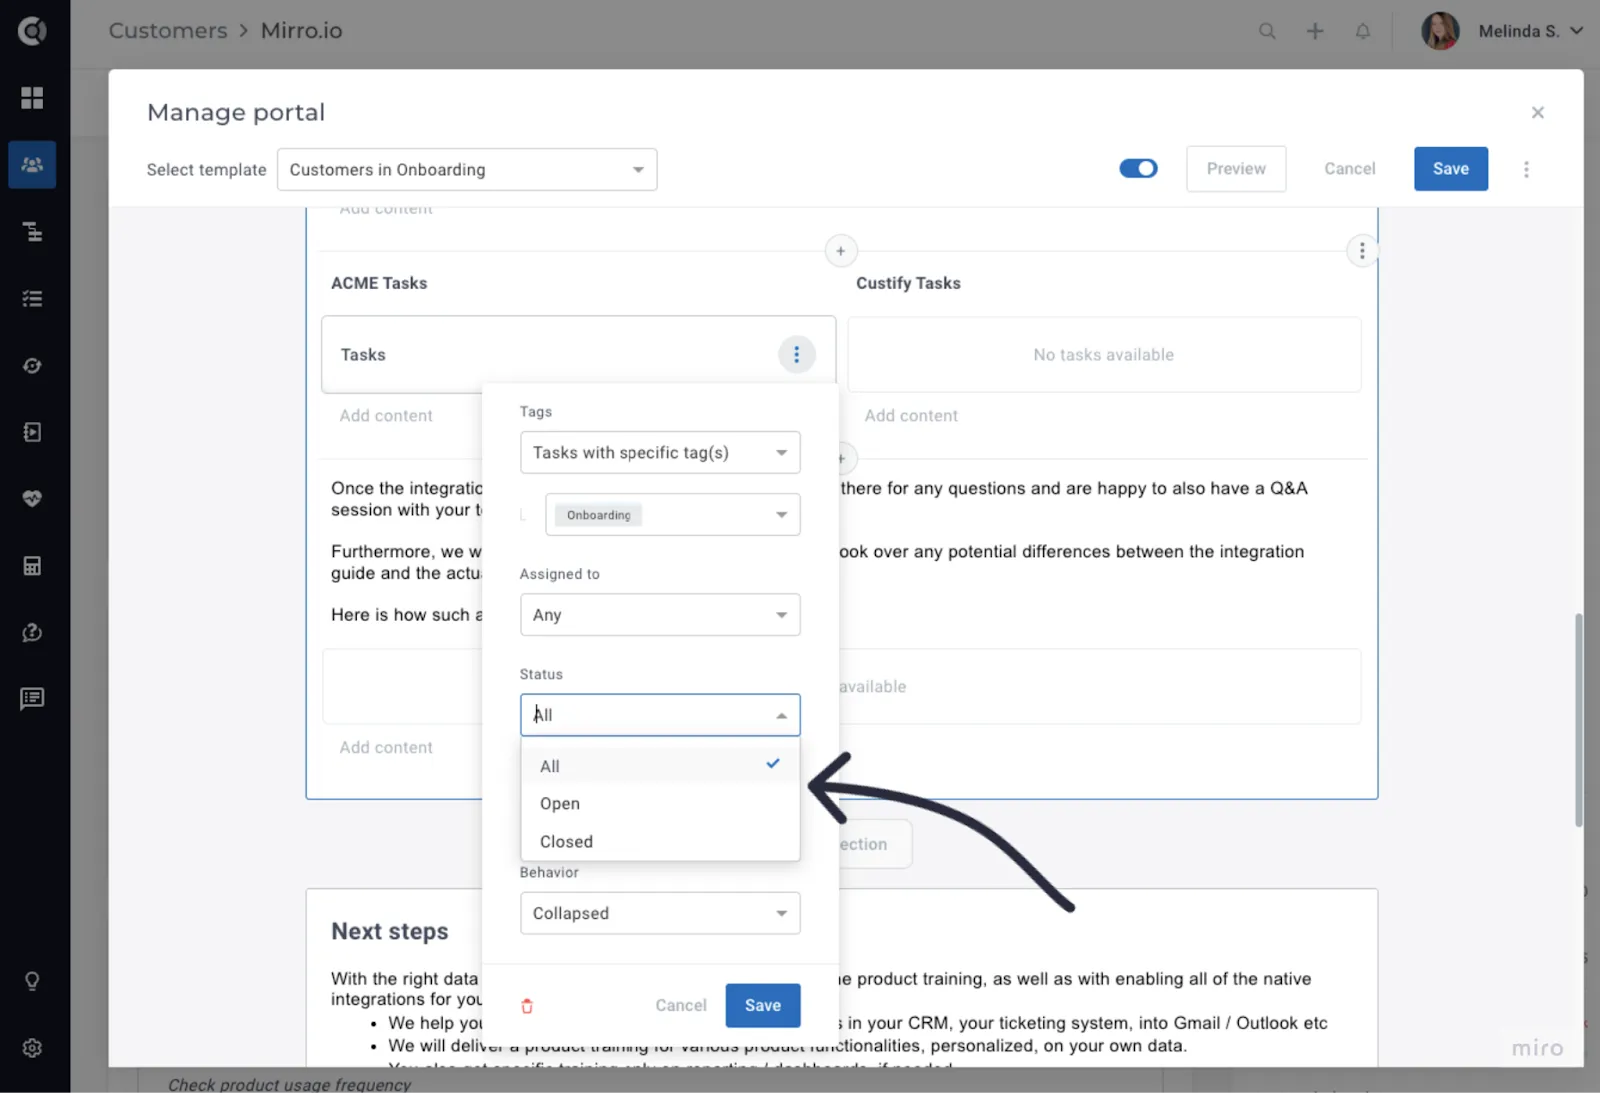Open the help question icon in sidebar
Viewport: 1600px width, 1093px height.
tap(32, 632)
